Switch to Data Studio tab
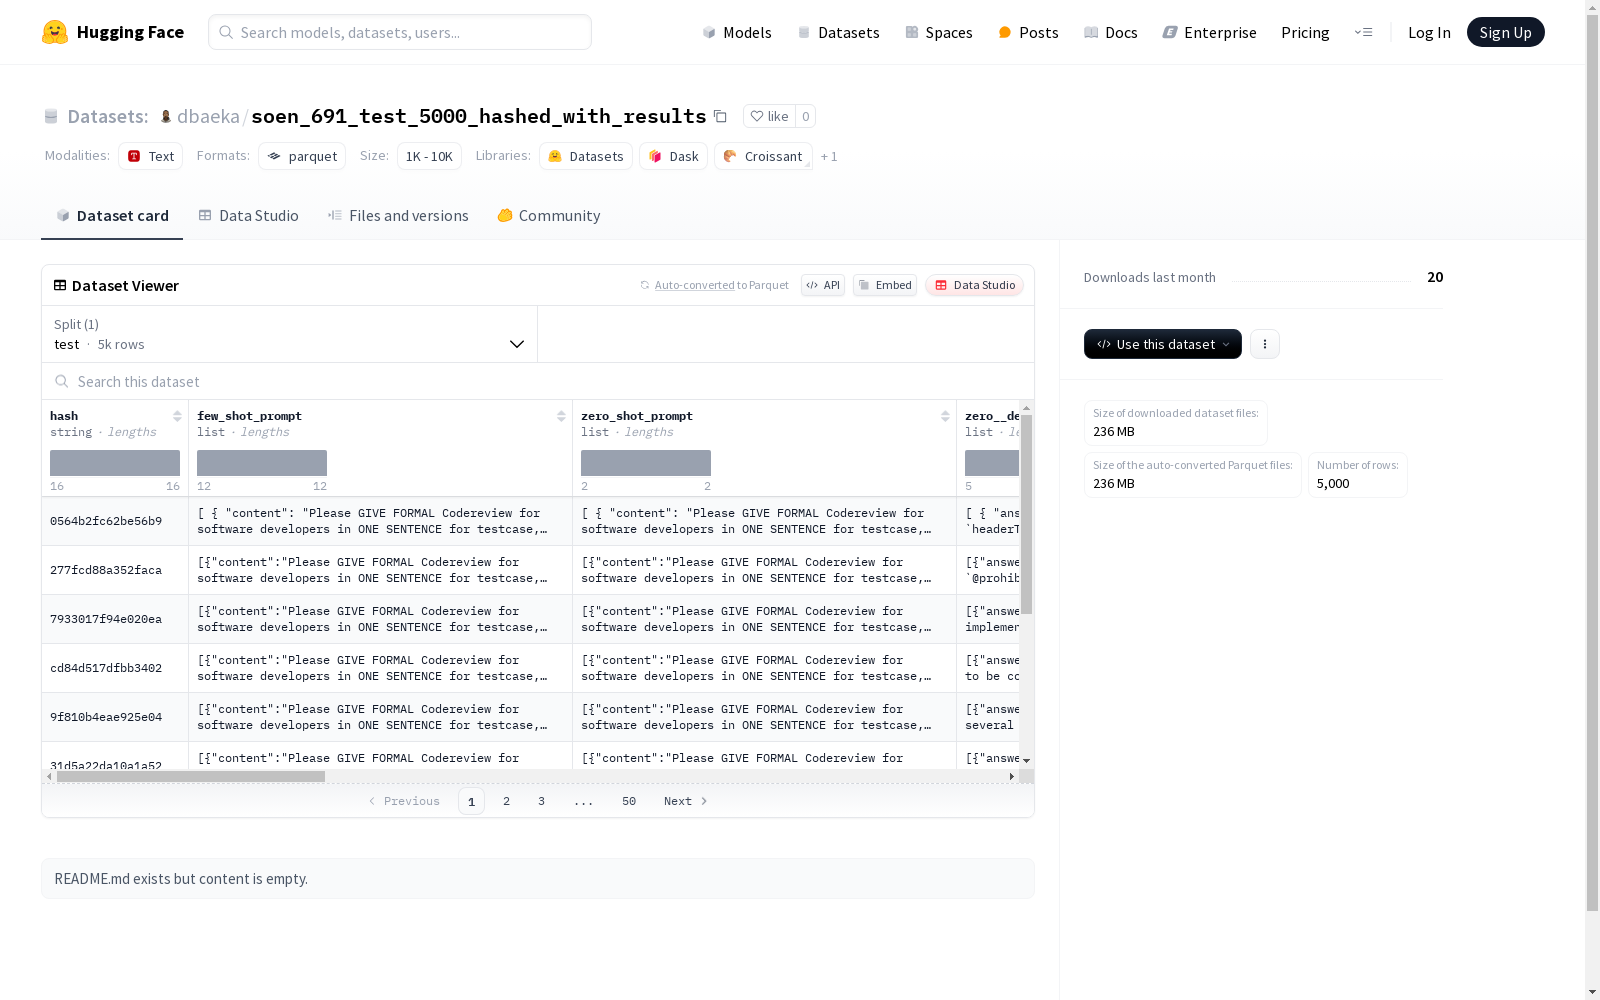 click(x=248, y=216)
